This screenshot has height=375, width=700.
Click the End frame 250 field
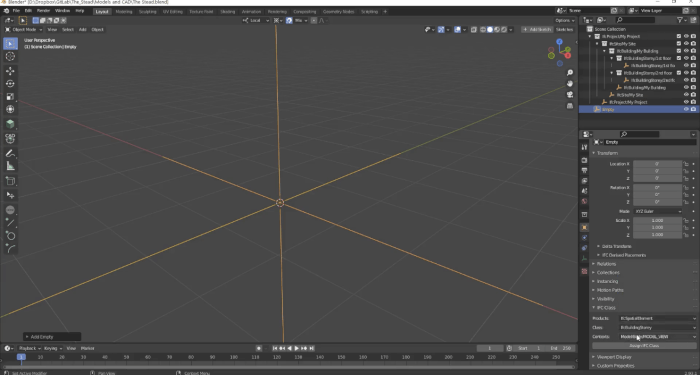click(560, 348)
